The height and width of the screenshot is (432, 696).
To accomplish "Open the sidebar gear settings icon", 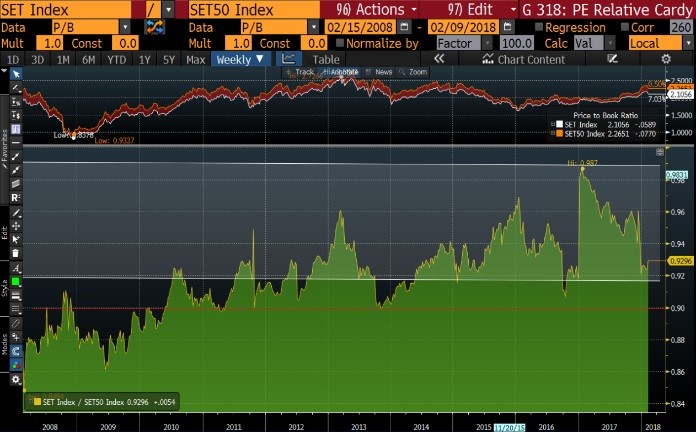I will [16, 380].
